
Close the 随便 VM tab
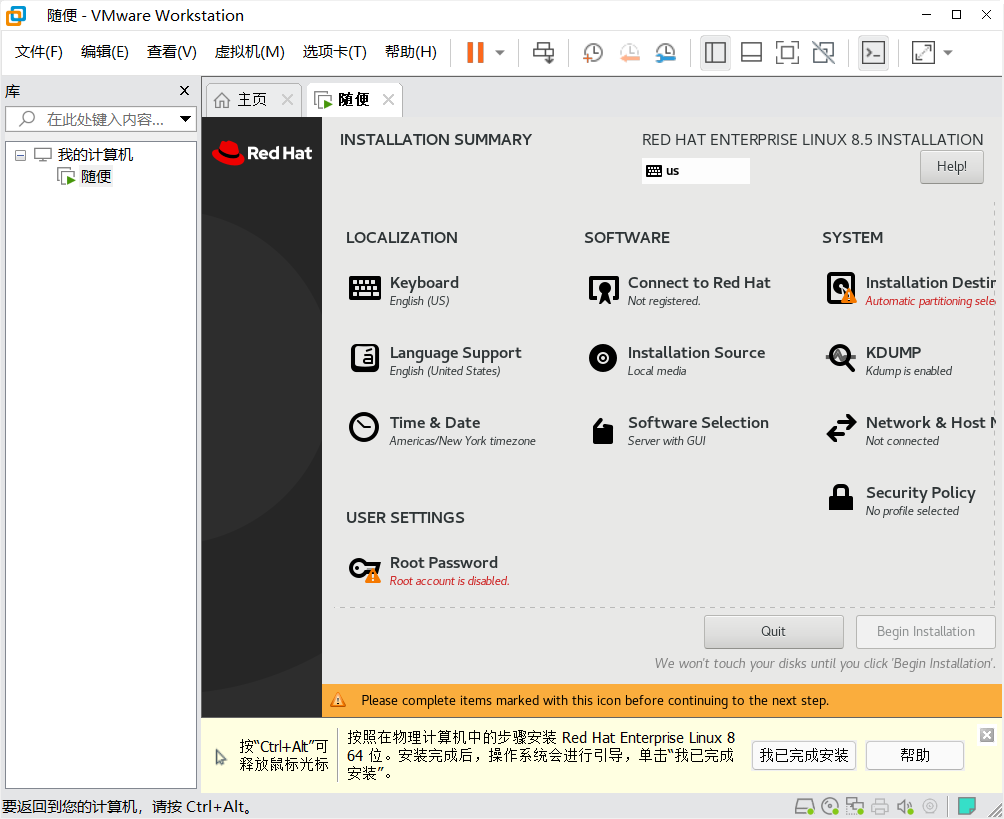tap(388, 100)
